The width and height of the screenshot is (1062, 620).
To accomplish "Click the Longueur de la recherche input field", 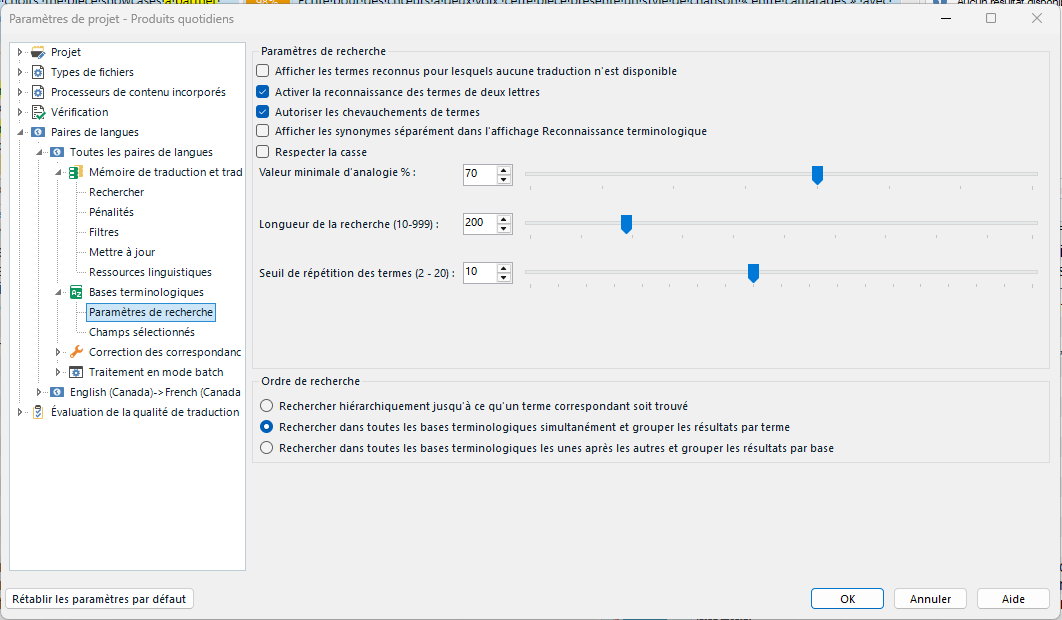I will pyautogui.click(x=480, y=223).
